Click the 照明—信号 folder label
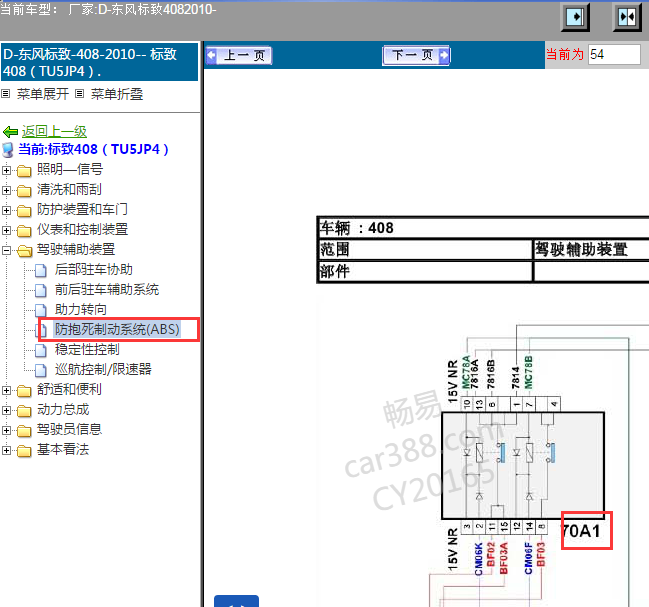 point(70,169)
